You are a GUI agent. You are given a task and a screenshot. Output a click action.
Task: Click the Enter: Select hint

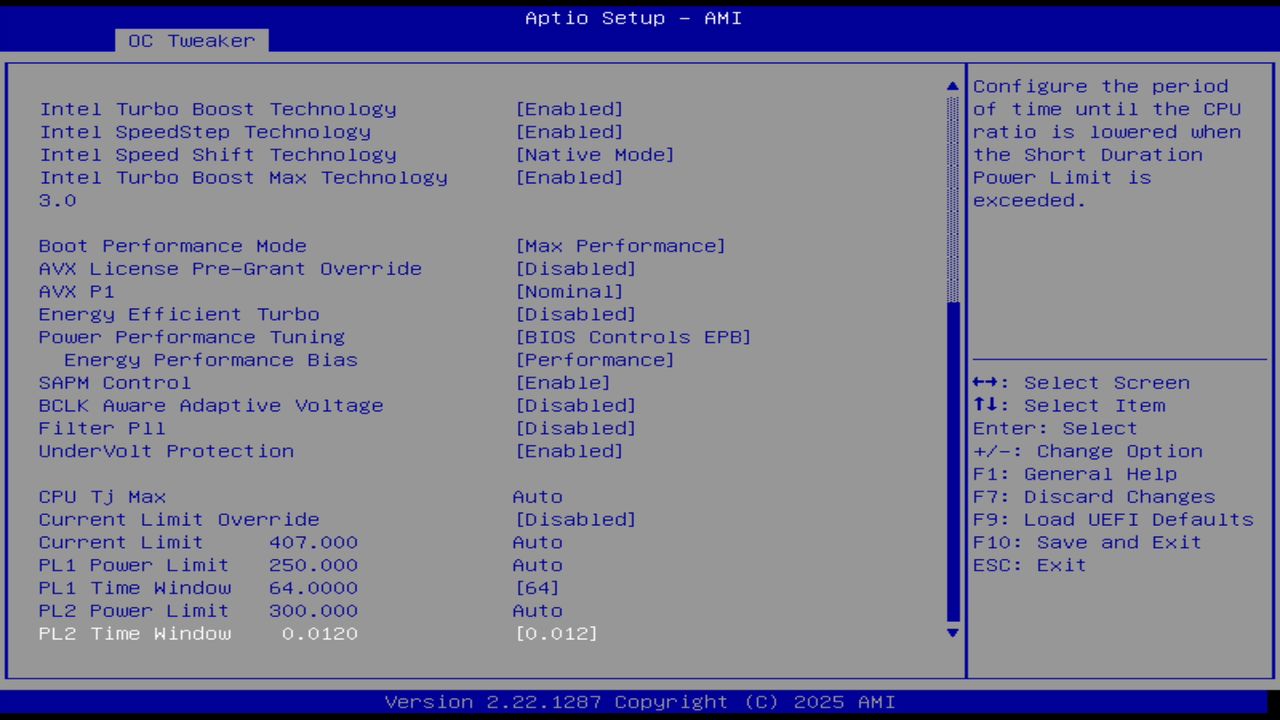(x=1056, y=429)
